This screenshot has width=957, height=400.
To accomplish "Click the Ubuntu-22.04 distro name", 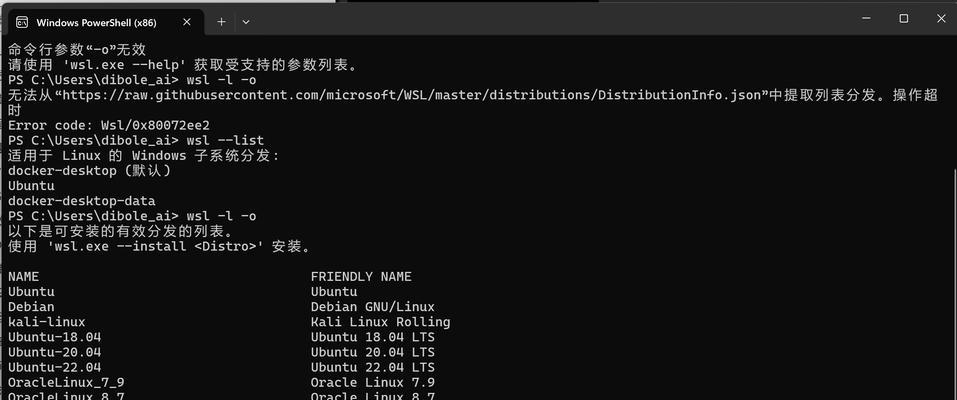I will coord(55,368).
